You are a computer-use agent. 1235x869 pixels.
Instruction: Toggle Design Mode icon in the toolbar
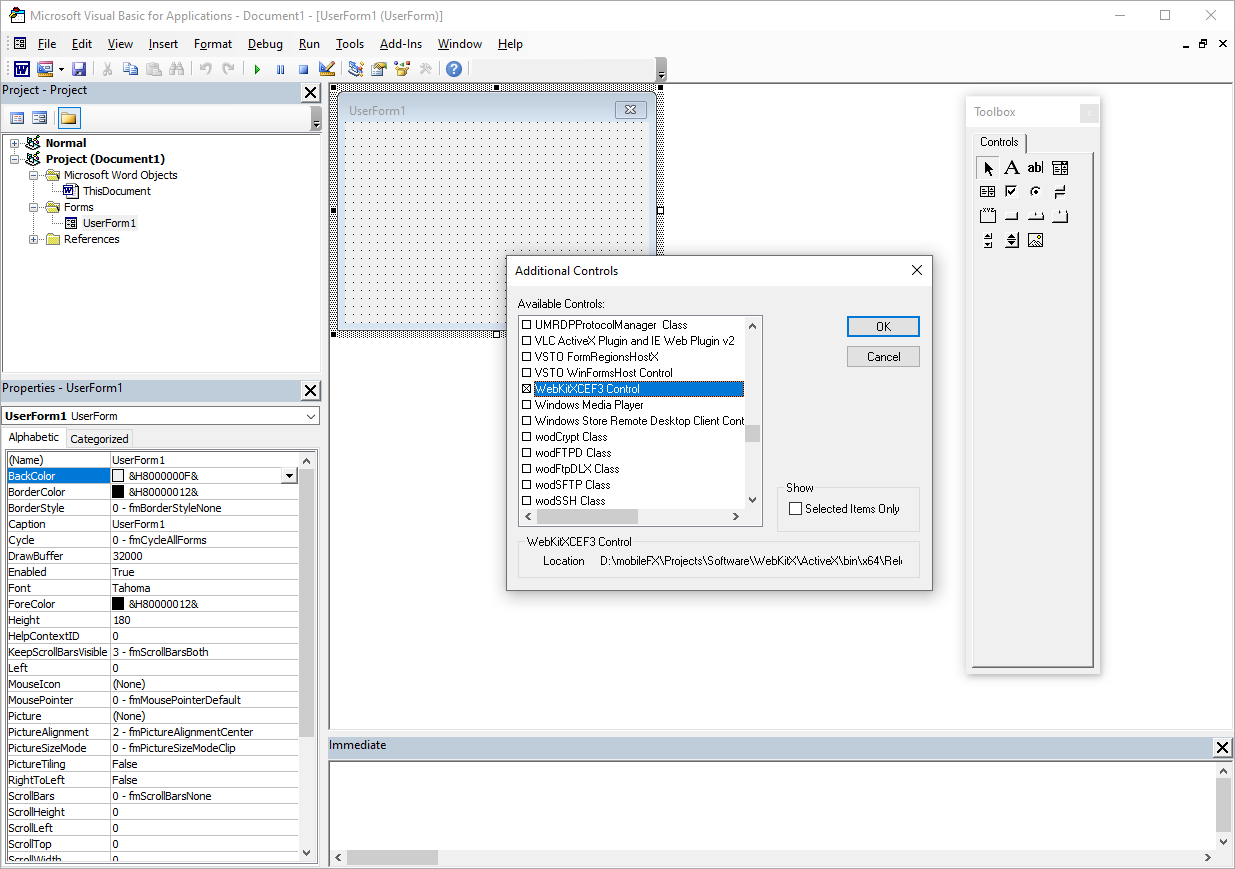coord(326,69)
